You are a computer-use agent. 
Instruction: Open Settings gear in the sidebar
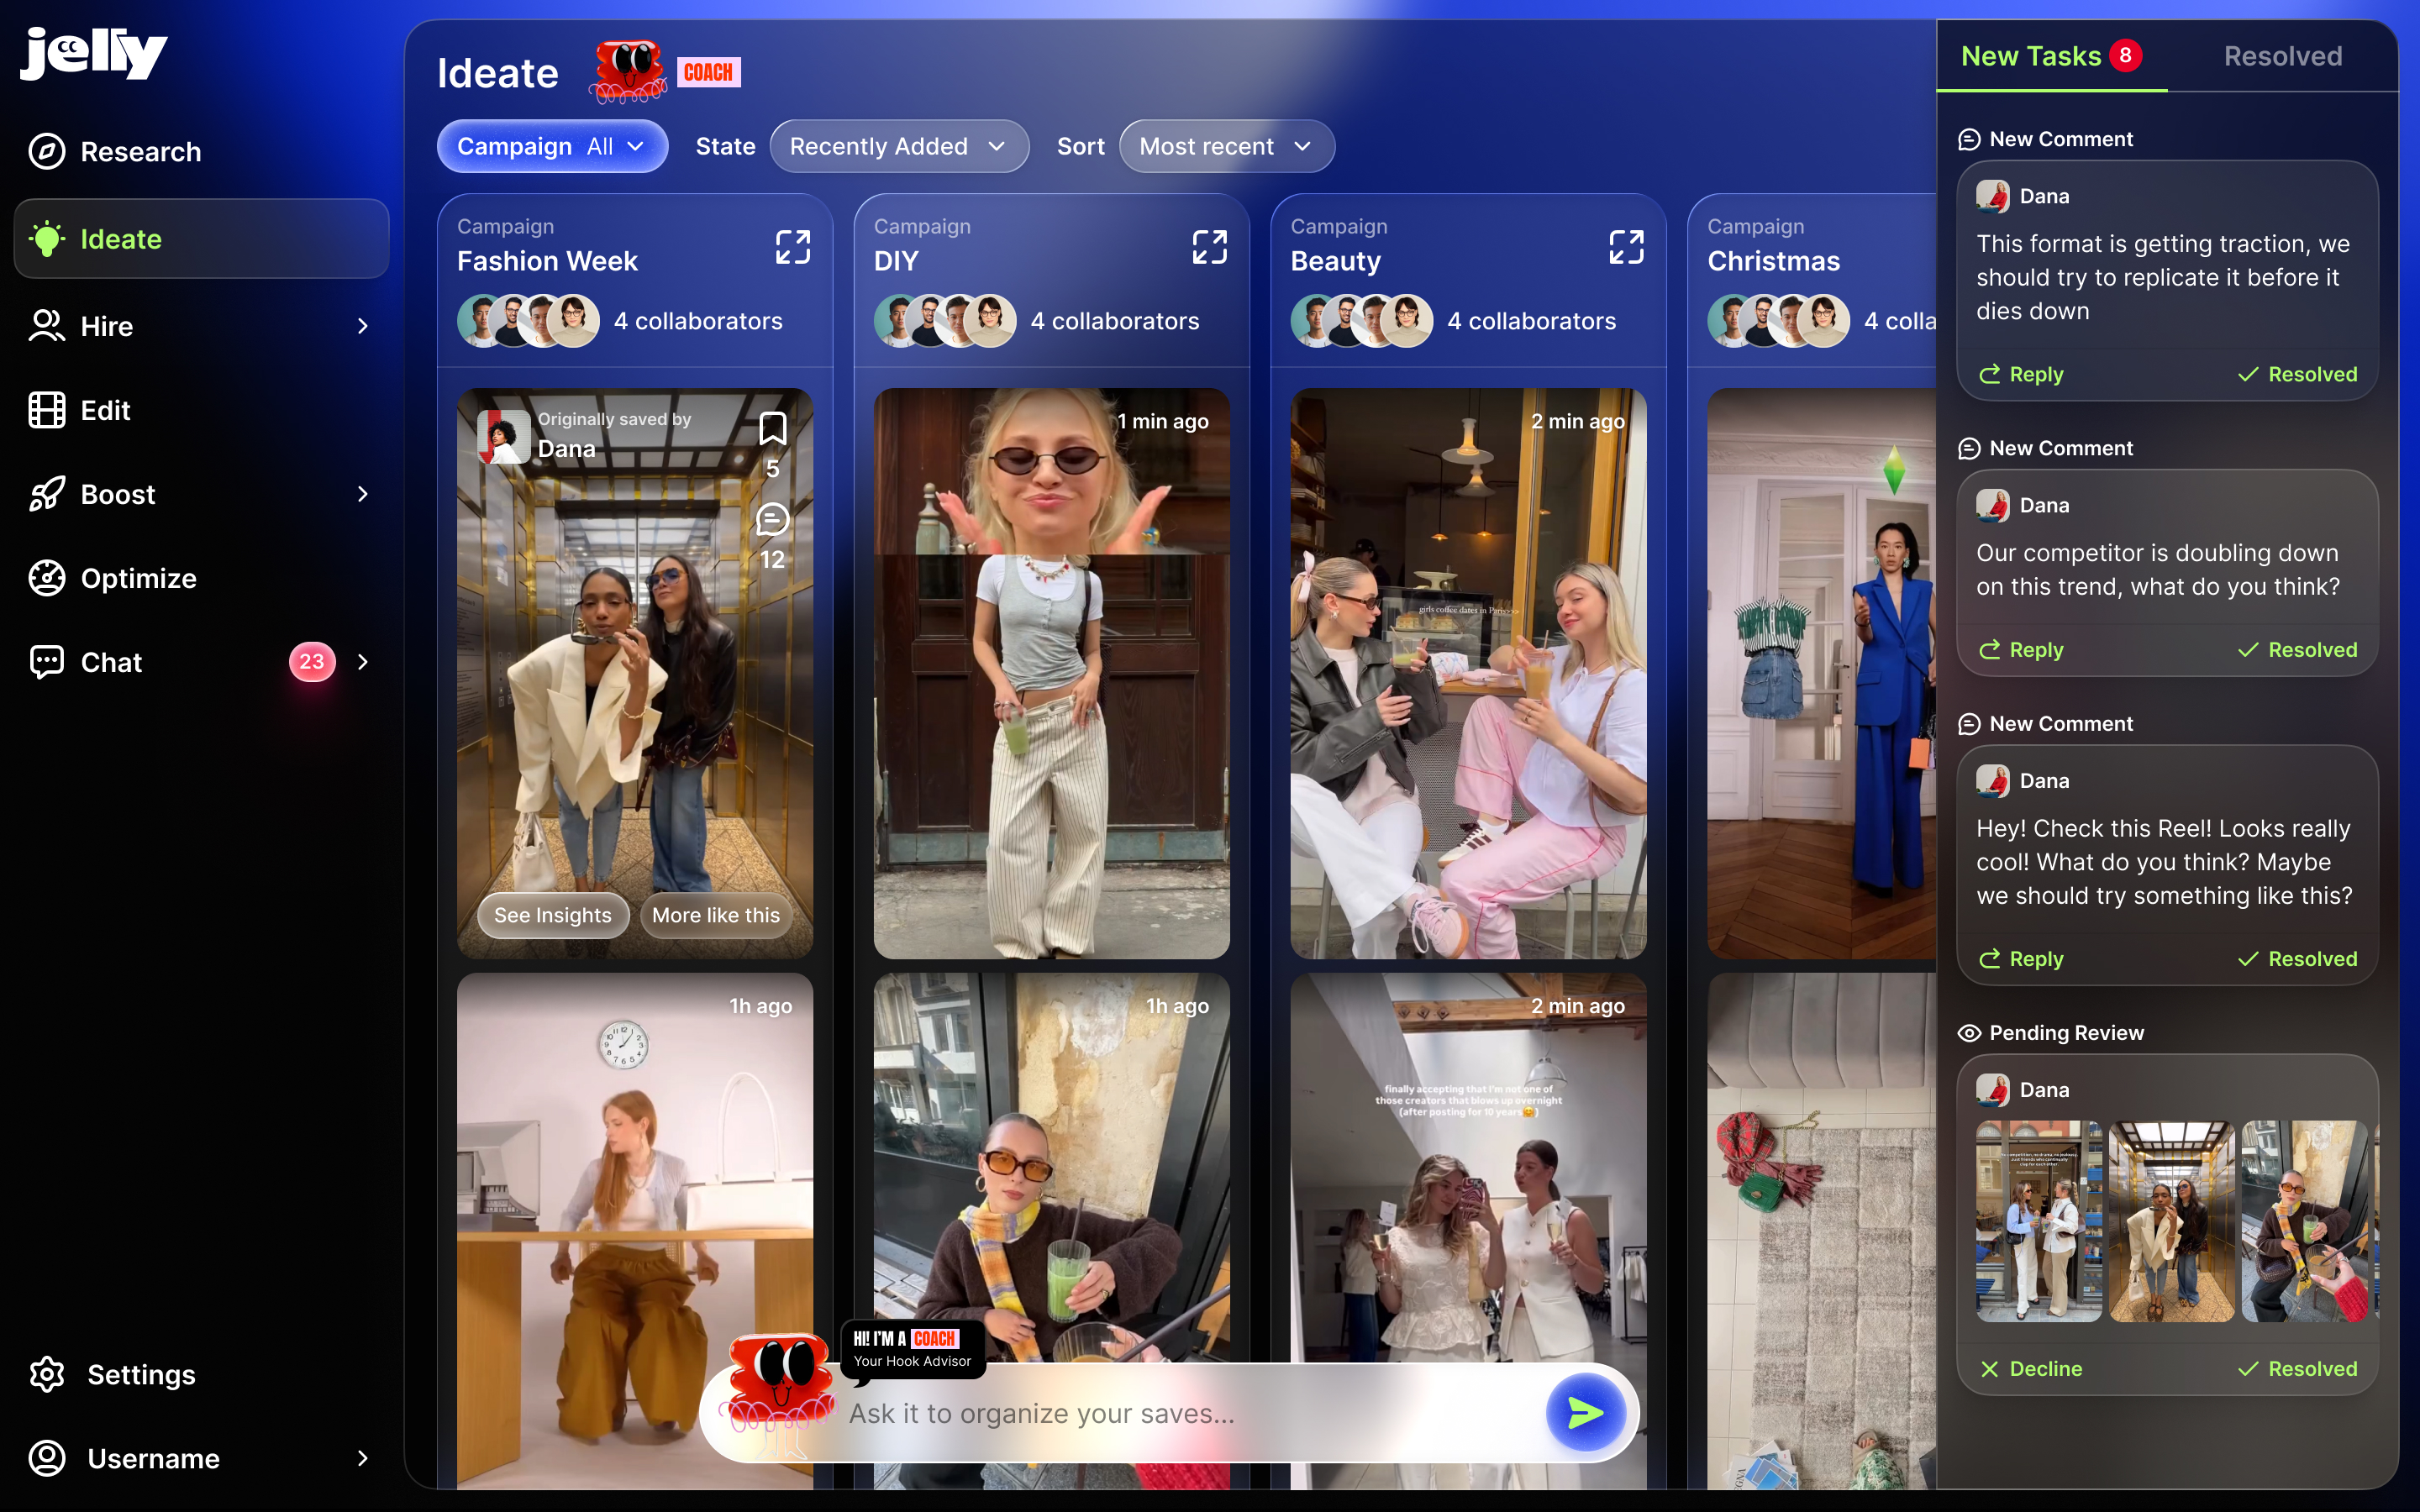[x=47, y=1374]
